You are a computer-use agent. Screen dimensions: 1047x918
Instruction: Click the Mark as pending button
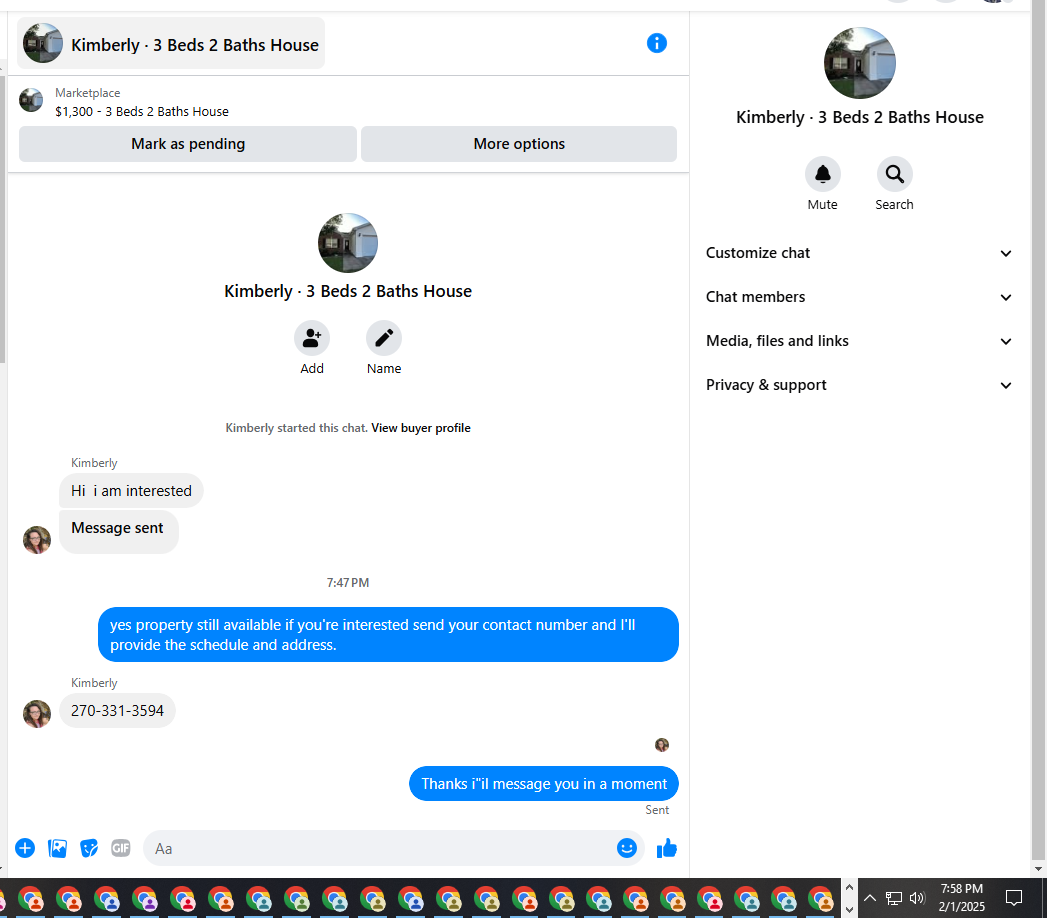pyautogui.click(x=188, y=144)
